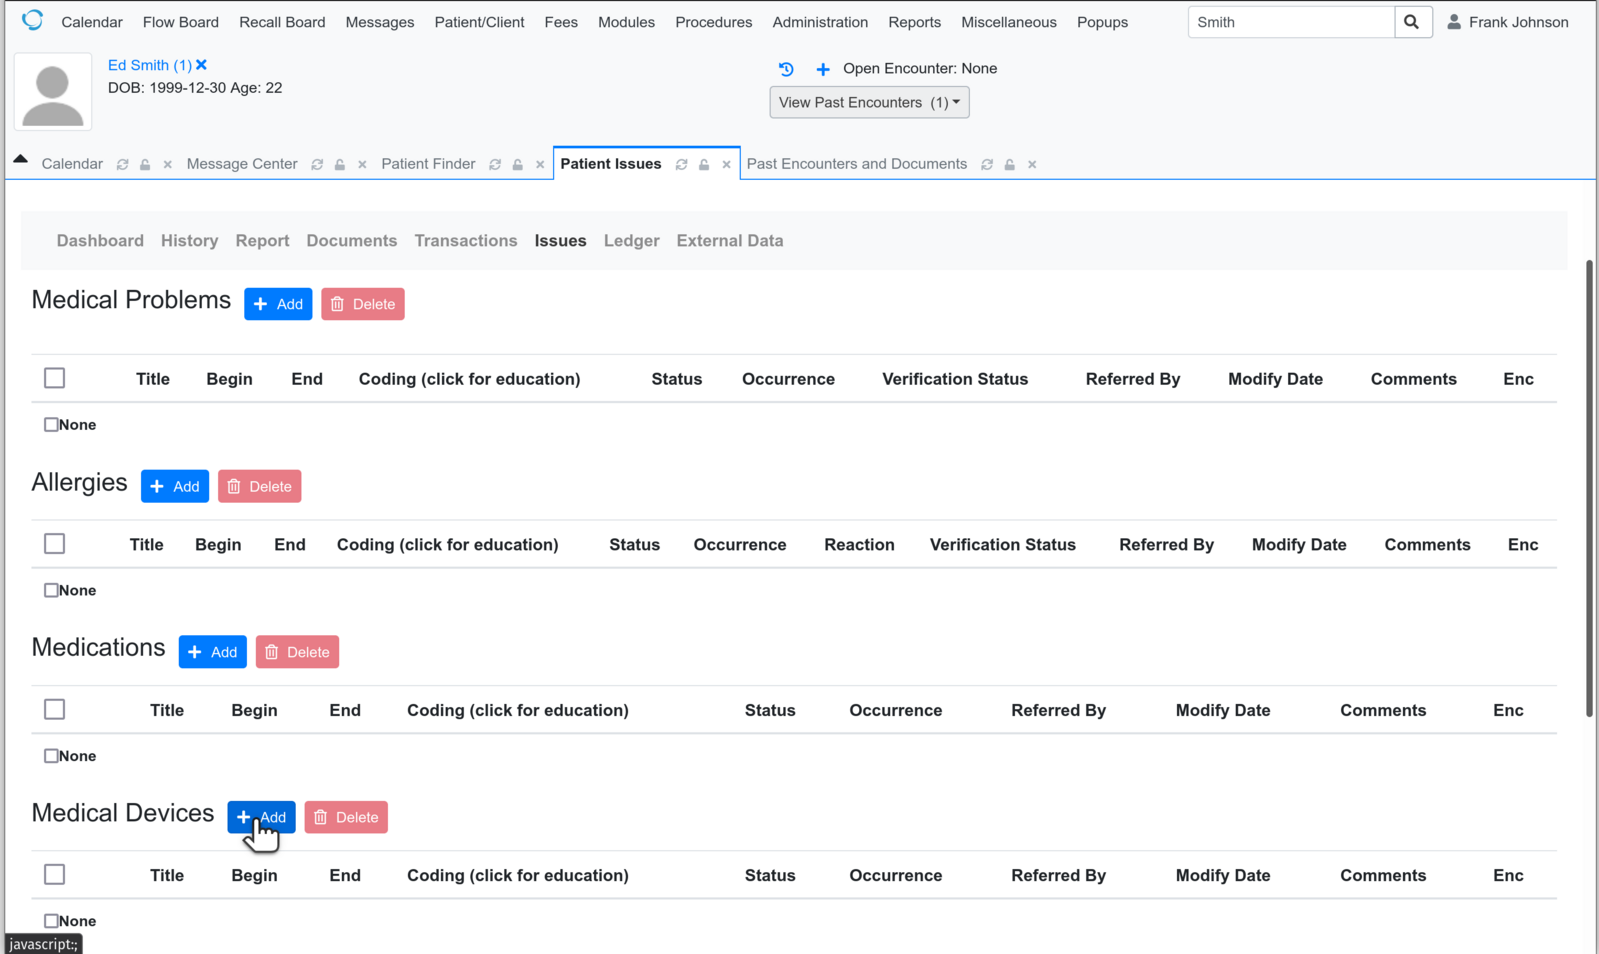This screenshot has width=1599, height=954.
Task: Refresh the Calendar tab
Action: coord(122,165)
